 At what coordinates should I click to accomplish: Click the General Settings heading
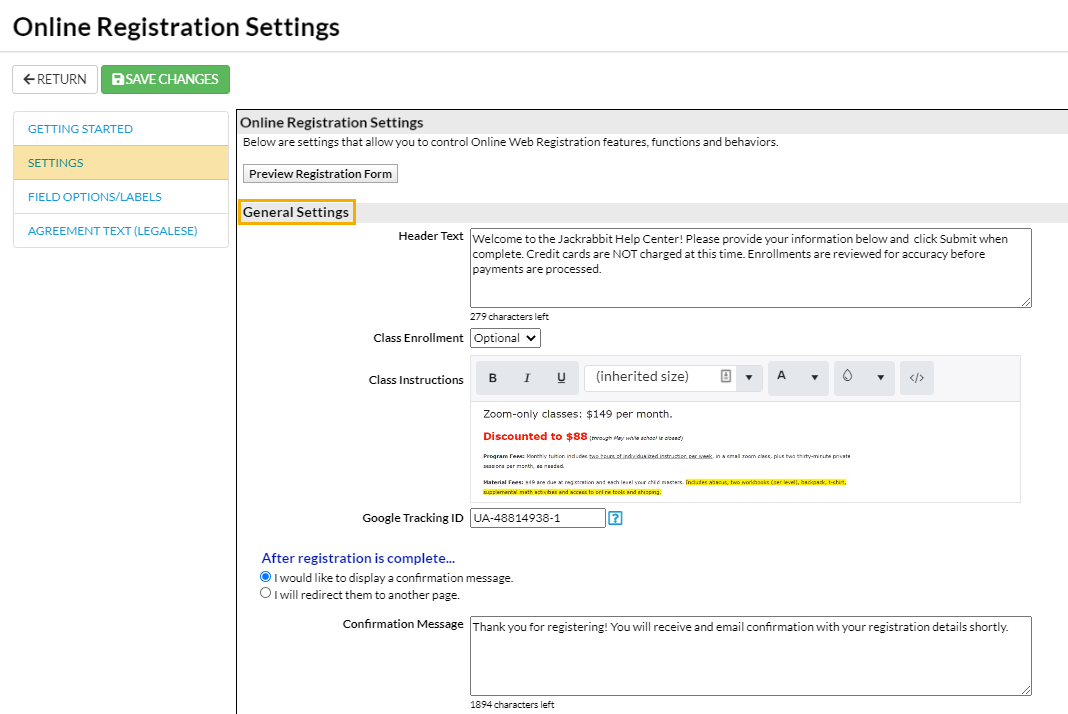coord(296,212)
